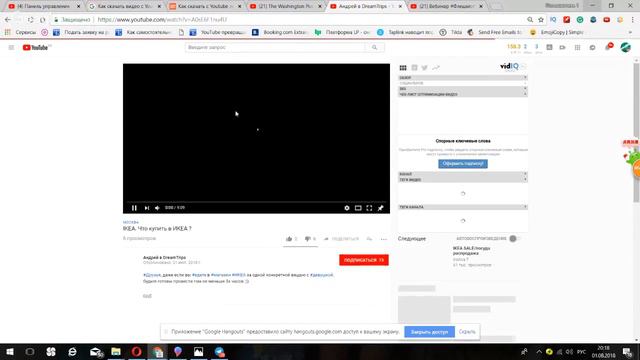Open the account avatar menu

pyautogui.click(x=625, y=47)
